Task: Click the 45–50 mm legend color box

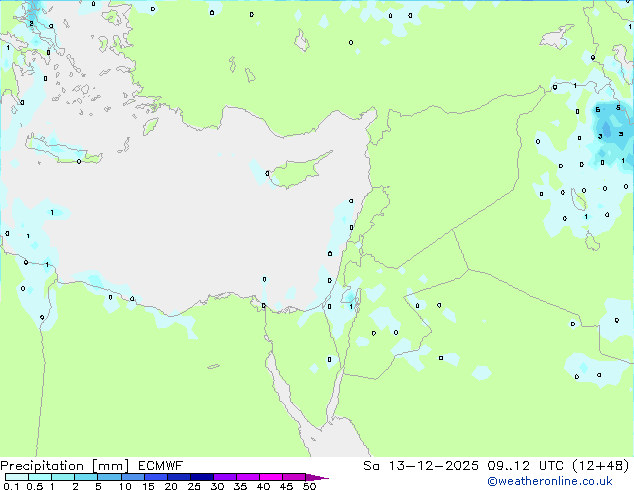Action: pos(294,477)
